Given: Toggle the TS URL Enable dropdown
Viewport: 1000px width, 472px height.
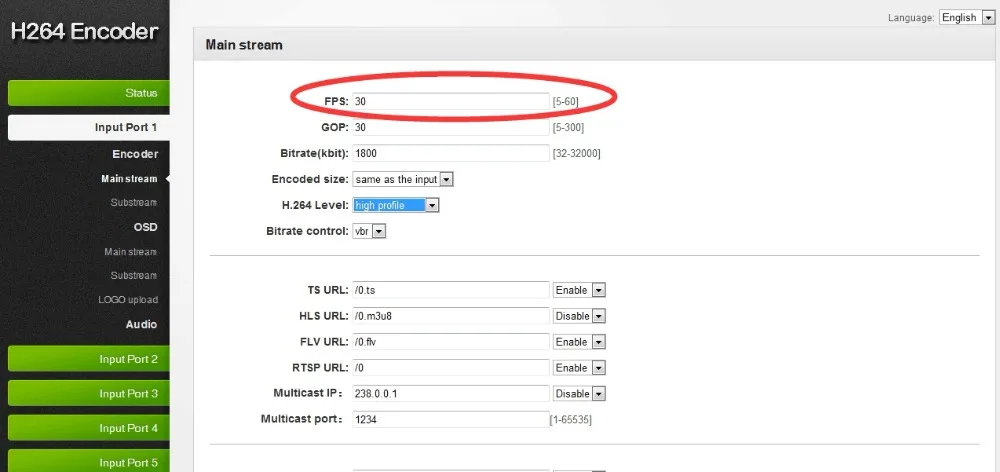Looking at the screenshot, I should point(578,290).
